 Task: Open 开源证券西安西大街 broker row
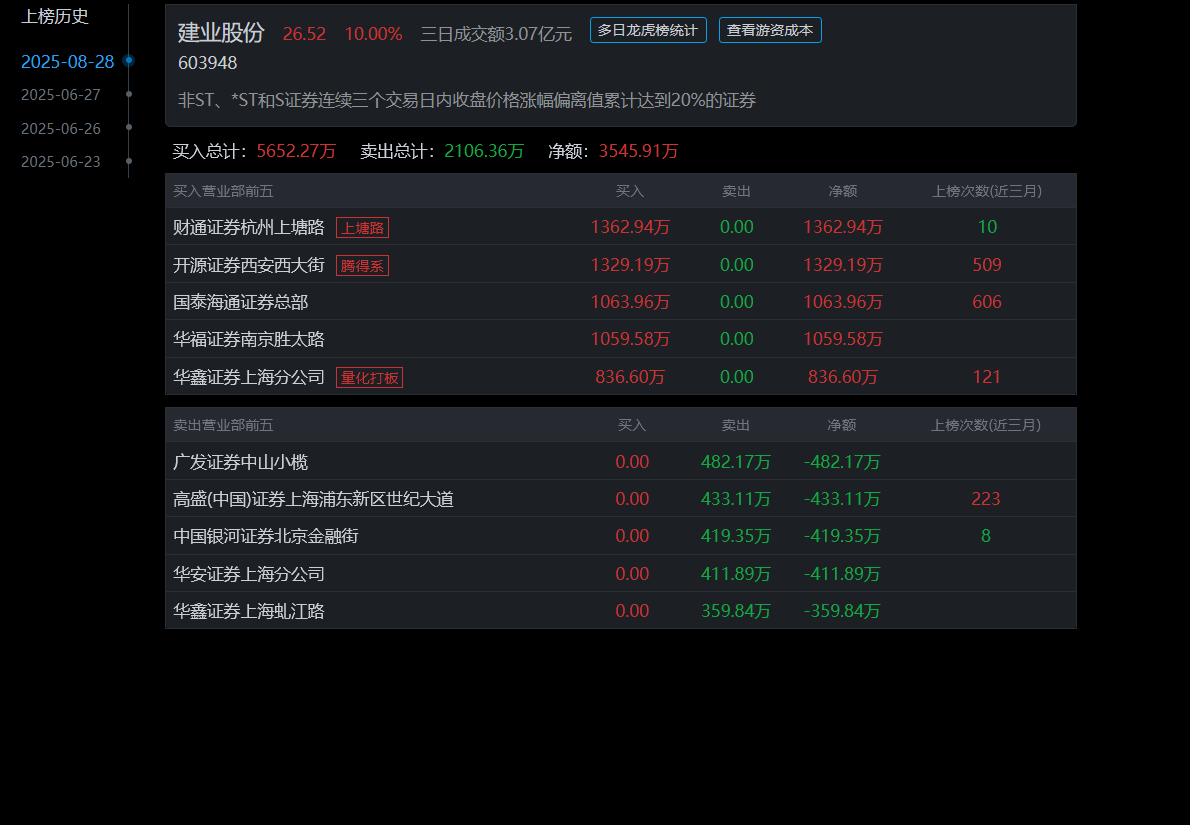620,264
